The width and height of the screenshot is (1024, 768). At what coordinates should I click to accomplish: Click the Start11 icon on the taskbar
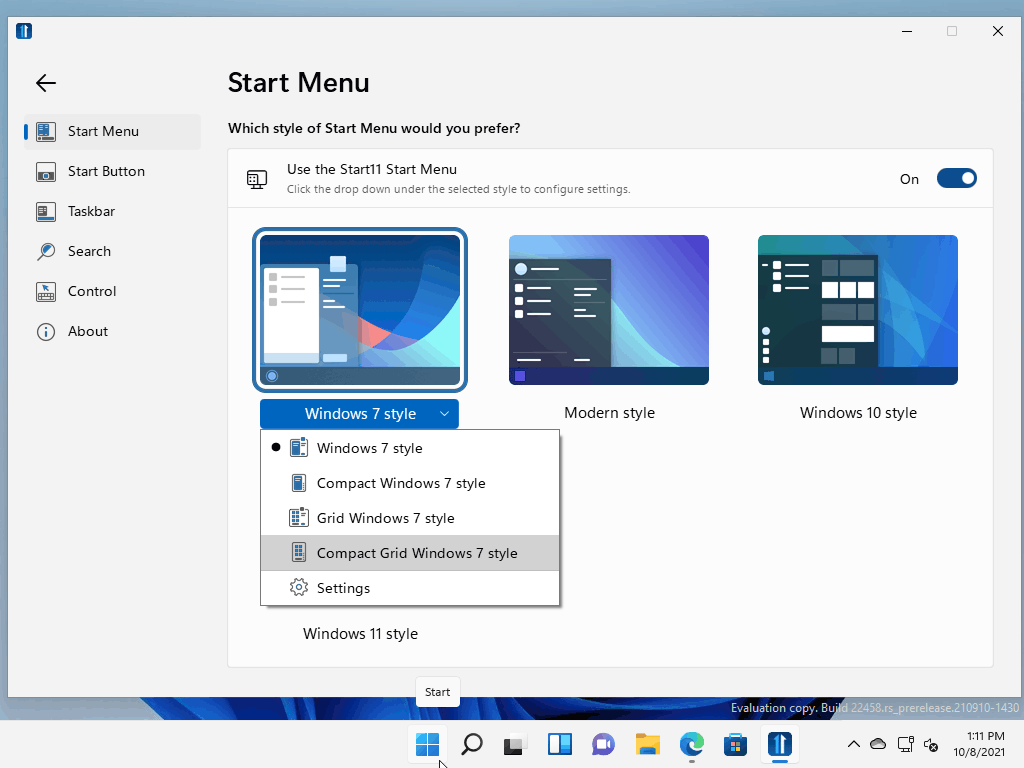[779, 745]
